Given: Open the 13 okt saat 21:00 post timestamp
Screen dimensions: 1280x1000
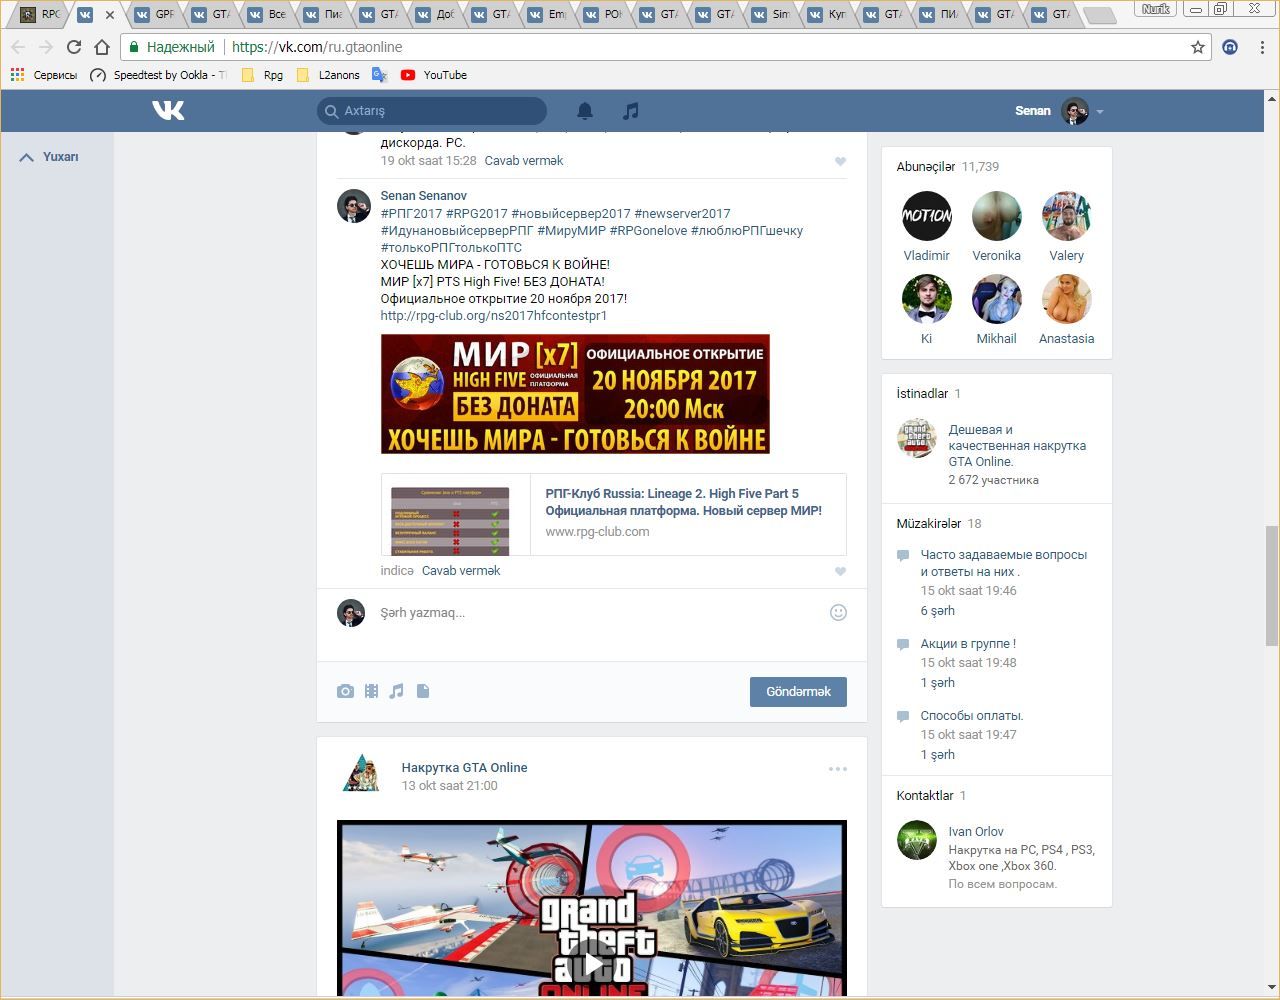Looking at the screenshot, I should click(x=449, y=786).
